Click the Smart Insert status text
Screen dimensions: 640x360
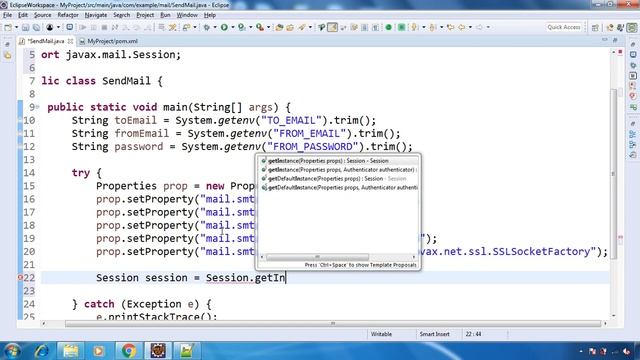pos(434,334)
